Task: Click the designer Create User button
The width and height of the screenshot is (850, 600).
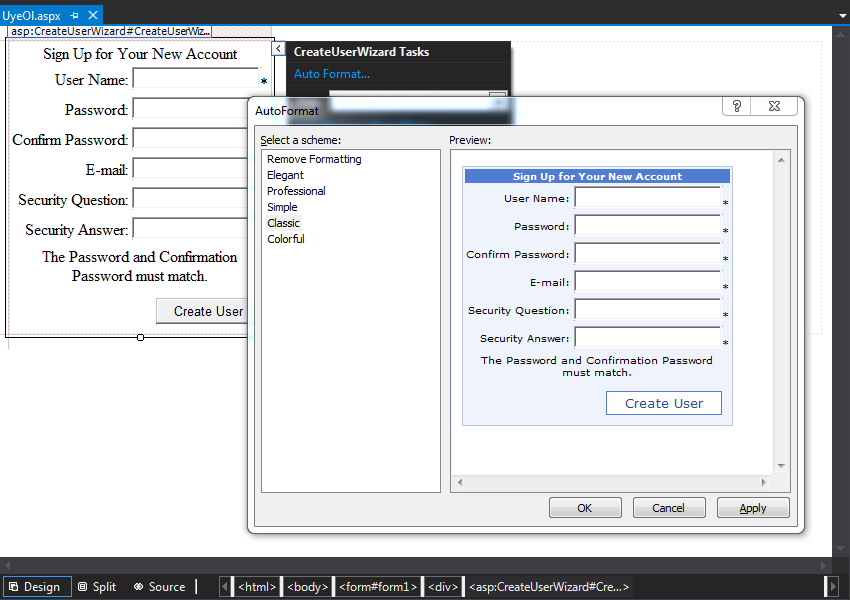Action: (x=202, y=311)
